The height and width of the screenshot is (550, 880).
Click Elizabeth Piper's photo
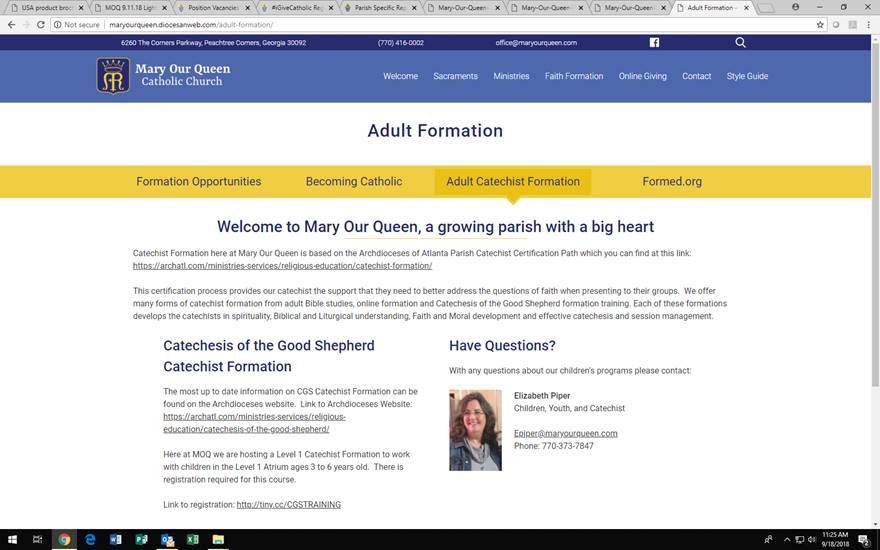point(475,430)
